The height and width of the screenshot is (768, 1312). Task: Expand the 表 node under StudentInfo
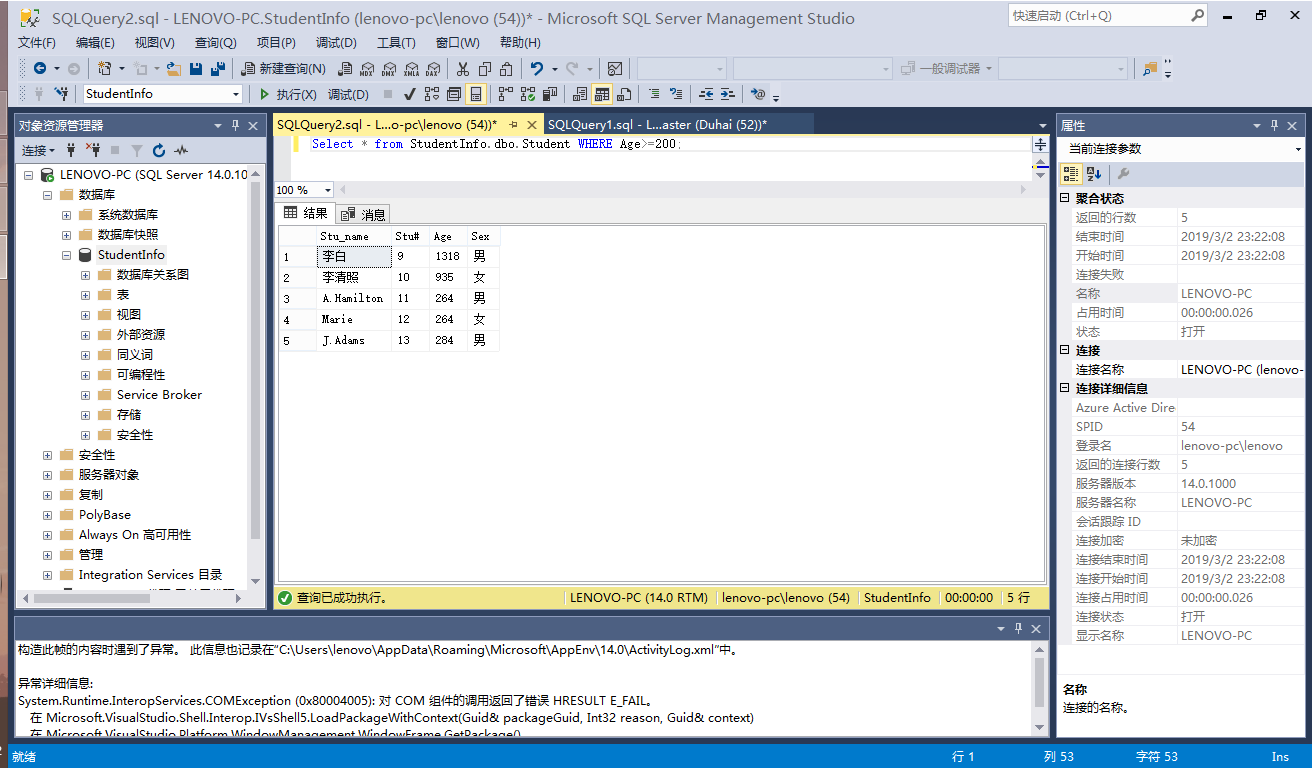[86, 294]
